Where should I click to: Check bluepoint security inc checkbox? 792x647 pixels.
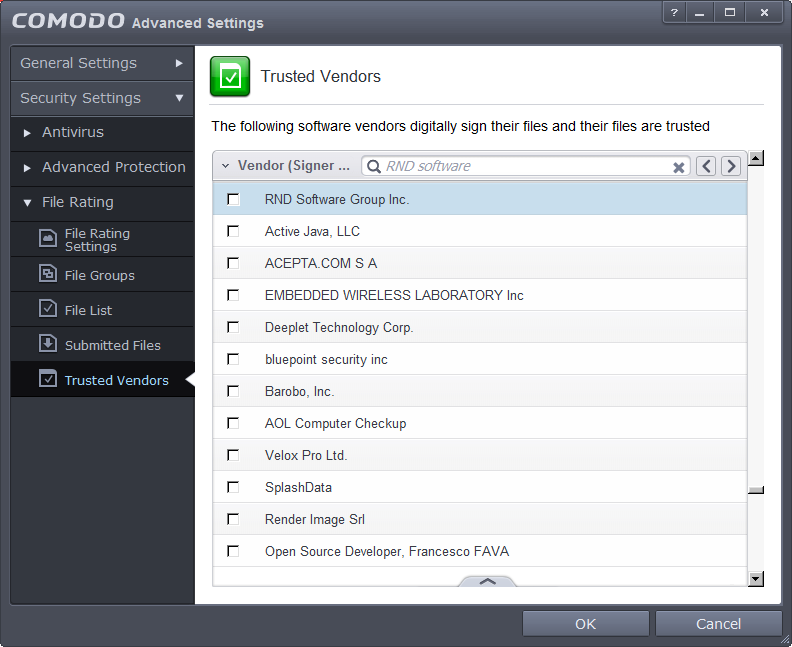(x=233, y=359)
